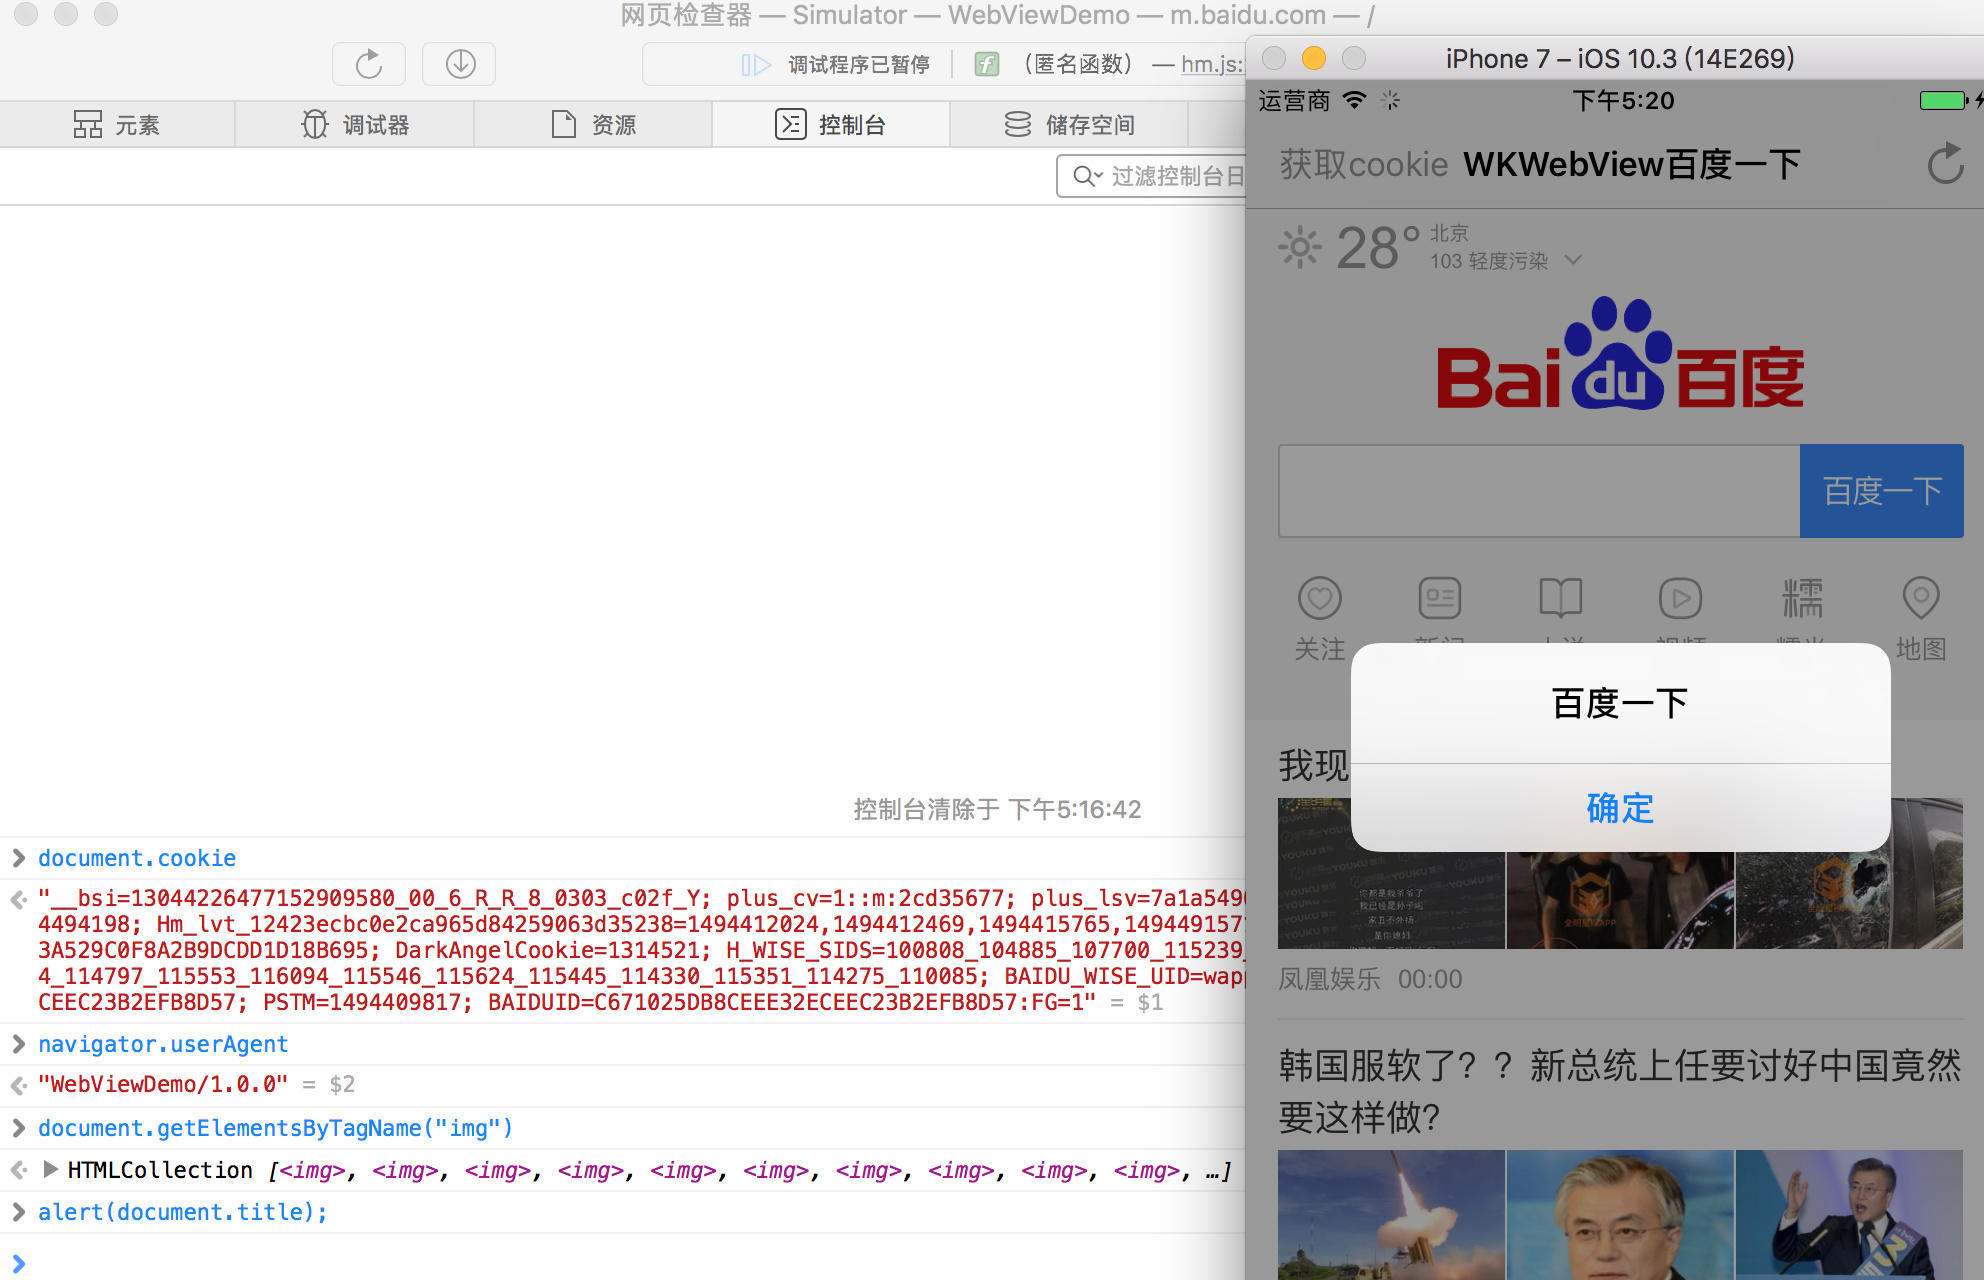Switch to the 元素 tab
This screenshot has width=1984, height=1280.
[x=117, y=125]
